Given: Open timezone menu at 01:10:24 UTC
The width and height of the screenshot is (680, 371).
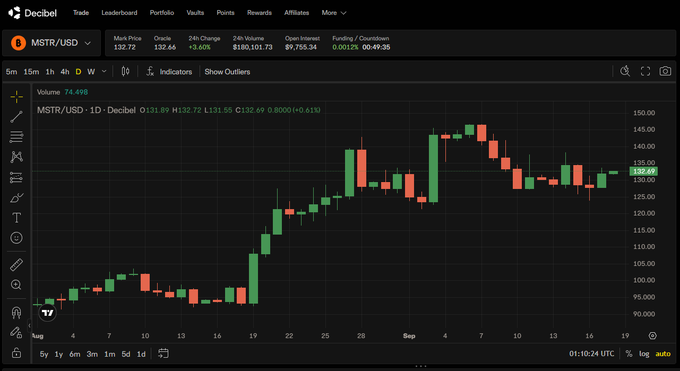Looking at the screenshot, I should [x=592, y=354].
